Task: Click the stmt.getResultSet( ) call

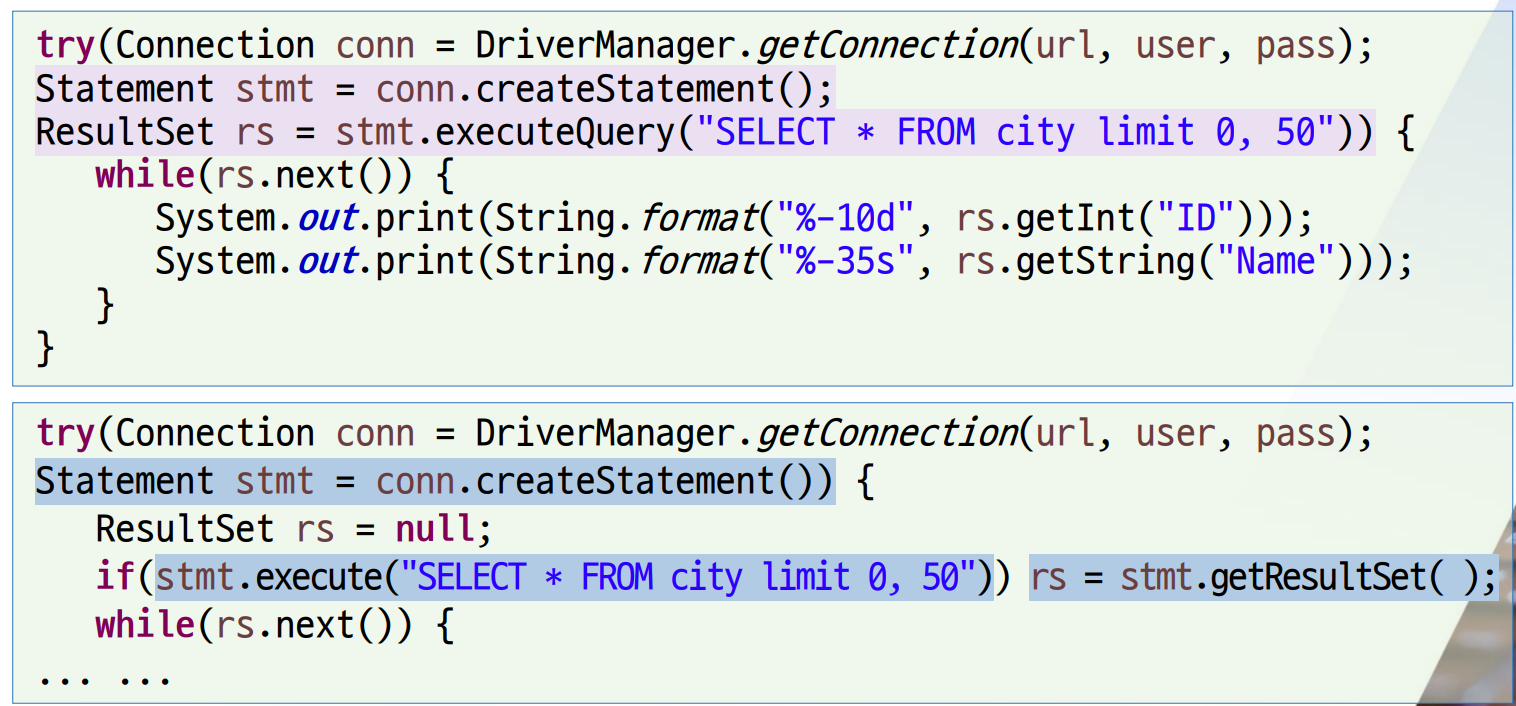Action: pos(1307,577)
